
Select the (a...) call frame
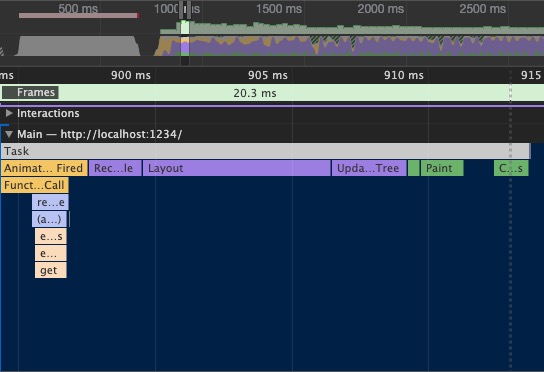point(50,219)
